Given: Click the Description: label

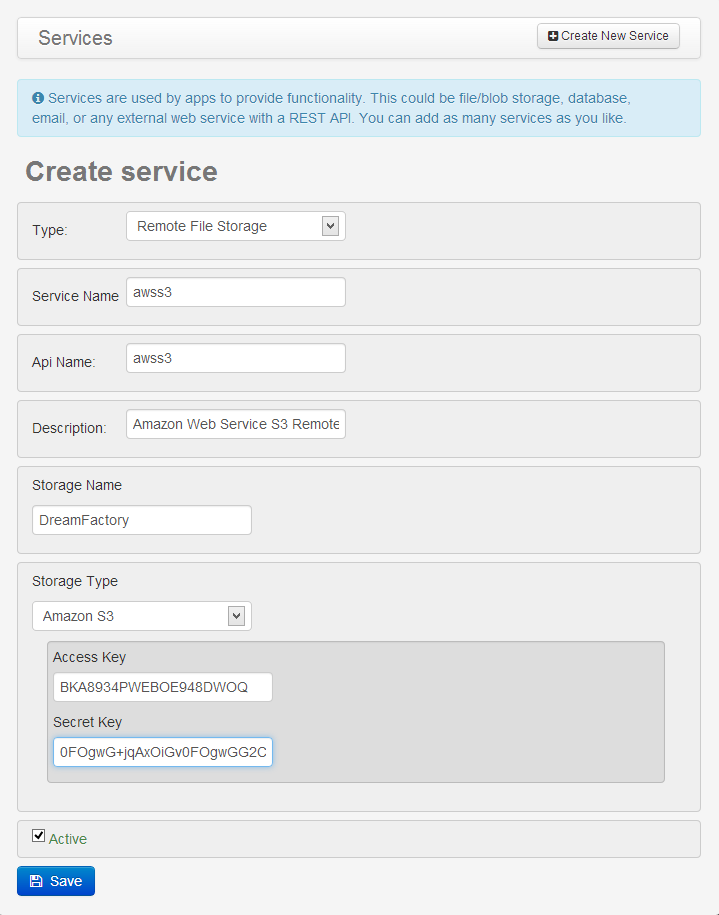Looking at the screenshot, I should pyautogui.click(x=69, y=428).
